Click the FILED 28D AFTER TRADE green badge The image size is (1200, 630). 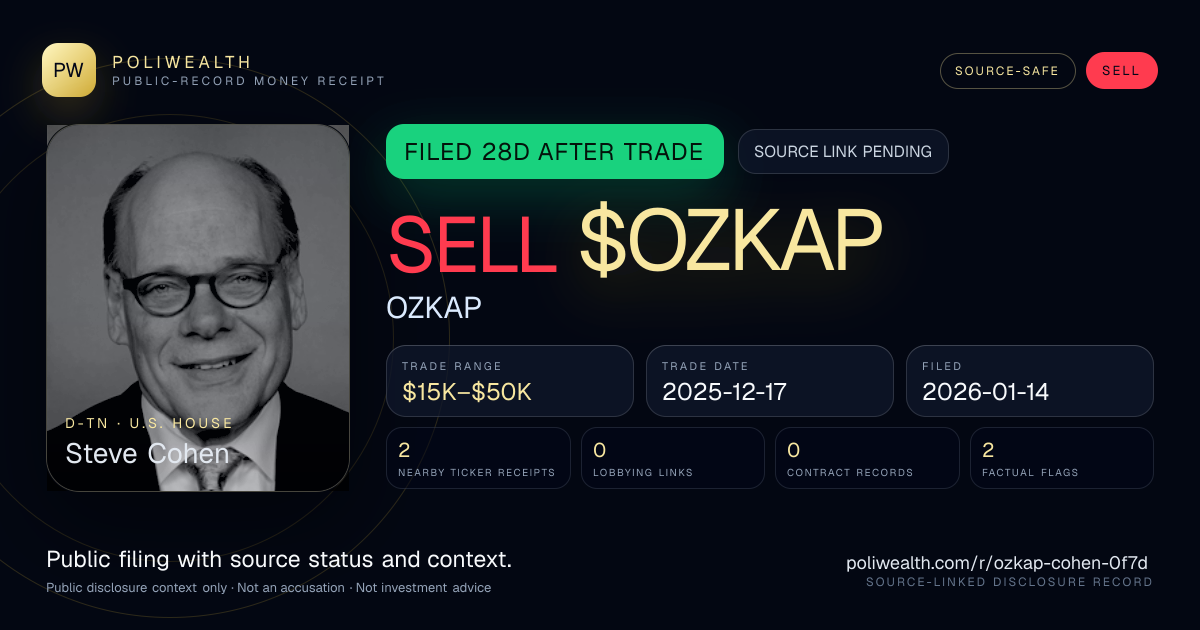pyautogui.click(x=554, y=152)
